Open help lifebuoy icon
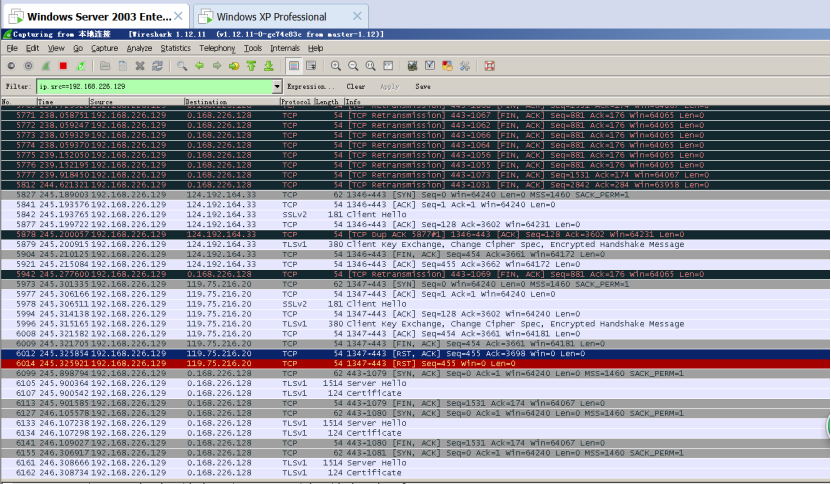831x484 pixels. point(490,66)
